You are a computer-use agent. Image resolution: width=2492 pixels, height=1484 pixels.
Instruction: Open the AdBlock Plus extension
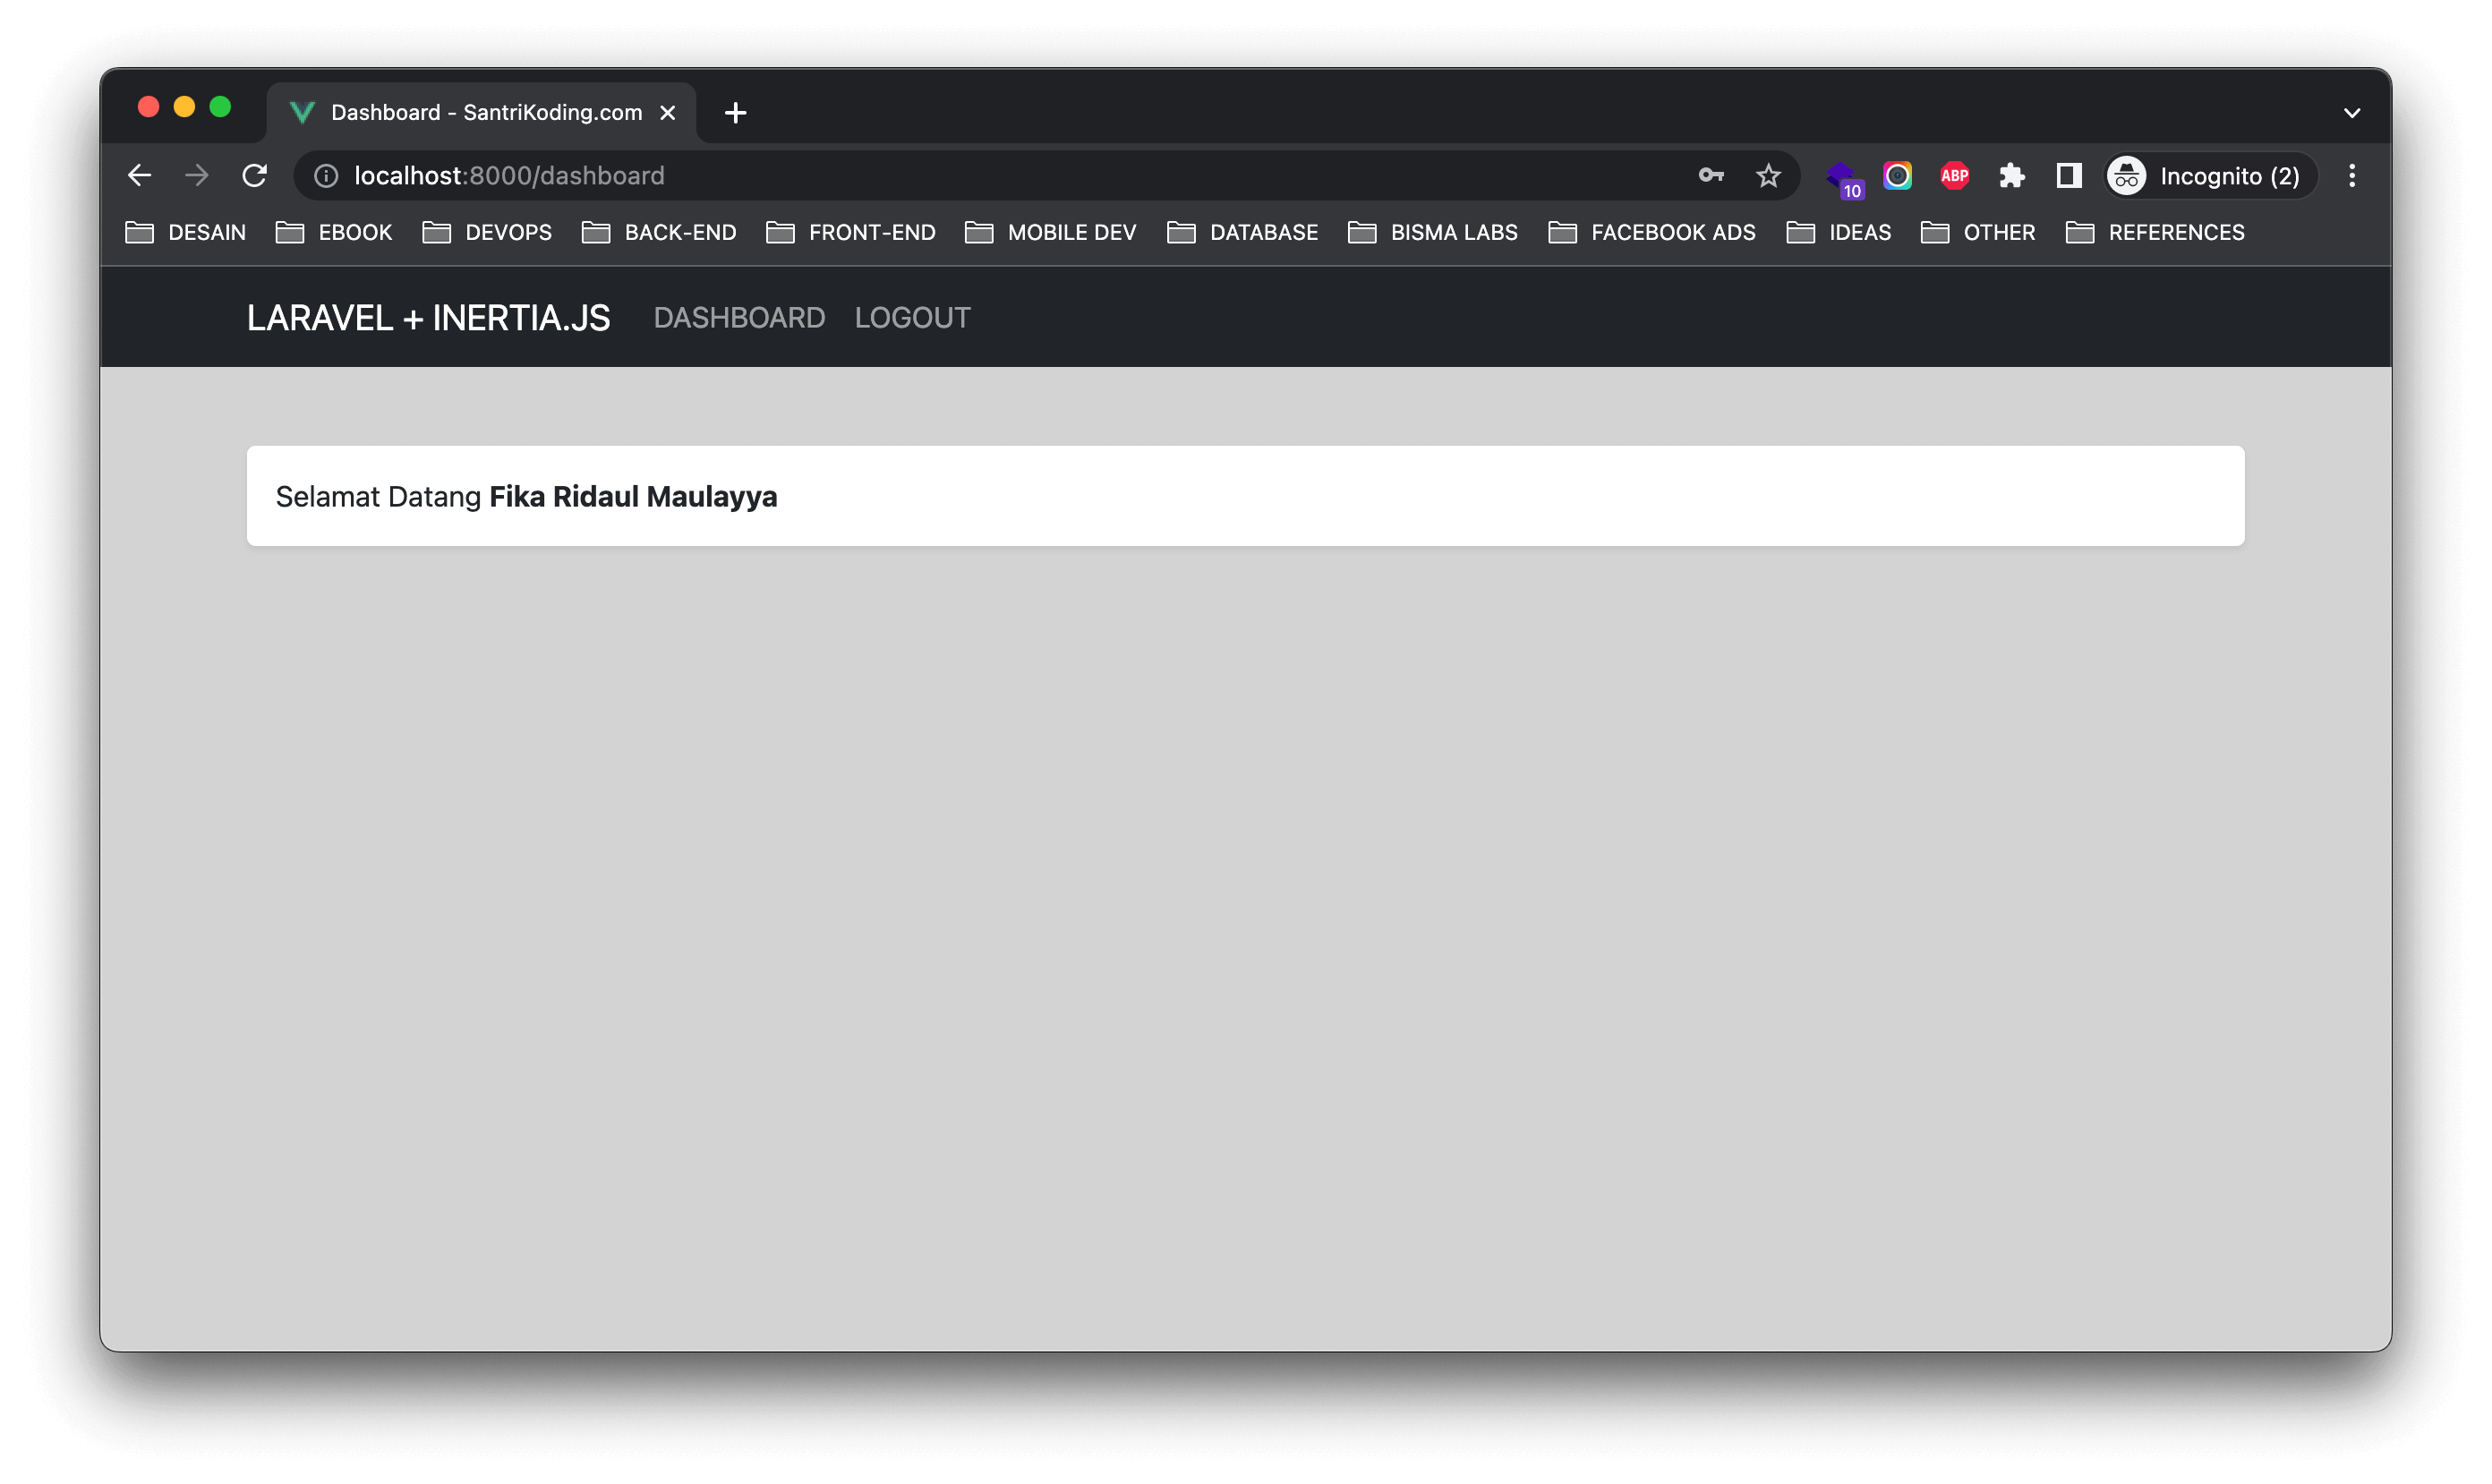1954,176
